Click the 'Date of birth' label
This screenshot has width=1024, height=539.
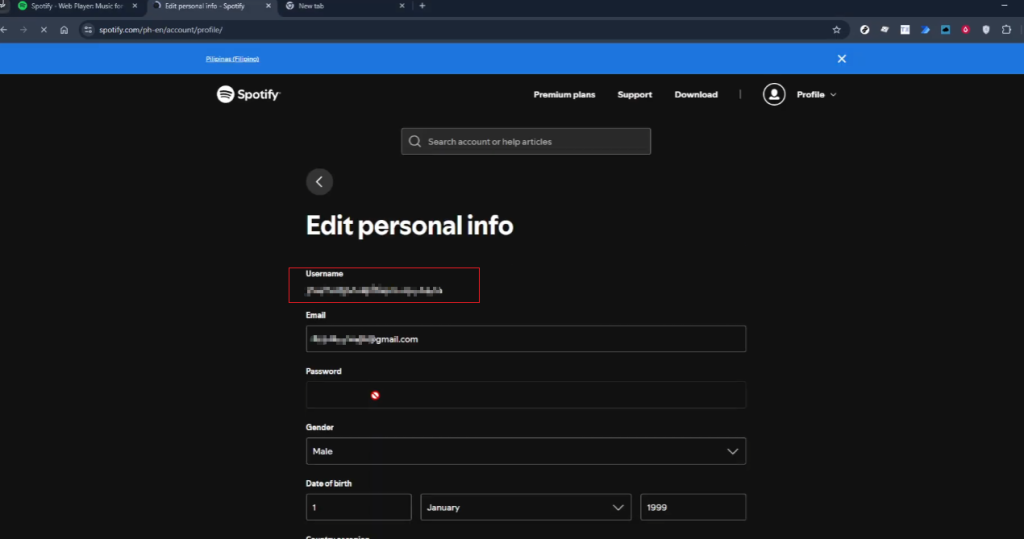click(328, 483)
